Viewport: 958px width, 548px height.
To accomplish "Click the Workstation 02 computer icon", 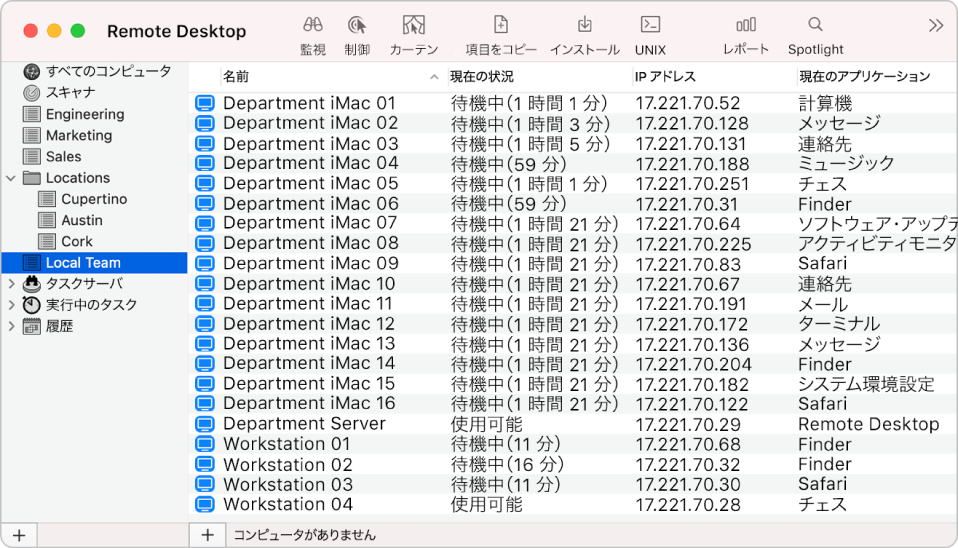I will (x=205, y=464).
